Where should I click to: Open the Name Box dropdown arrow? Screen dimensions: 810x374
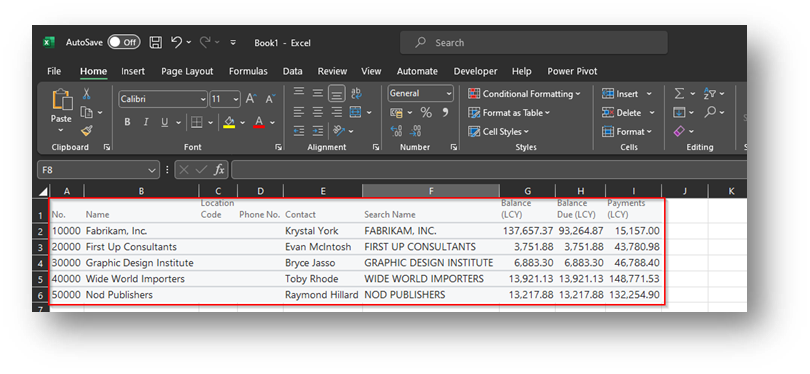(x=152, y=169)
